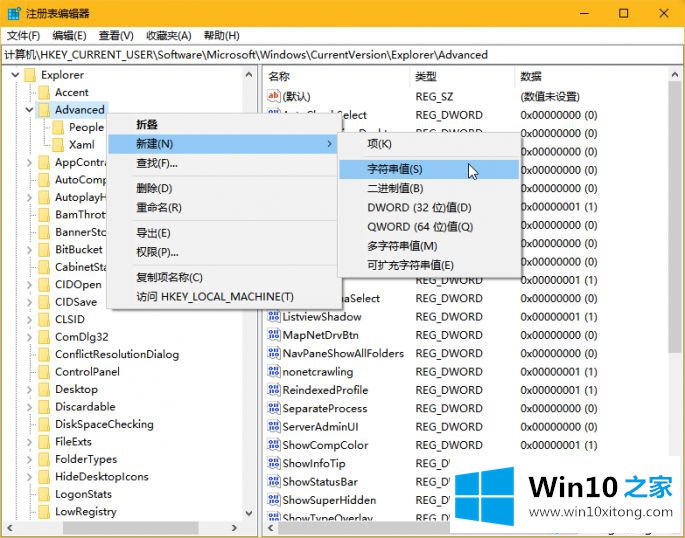Viewport: 685px width, 538px height.
Task: Click the registry path address bar
Action: pos(342,55)
